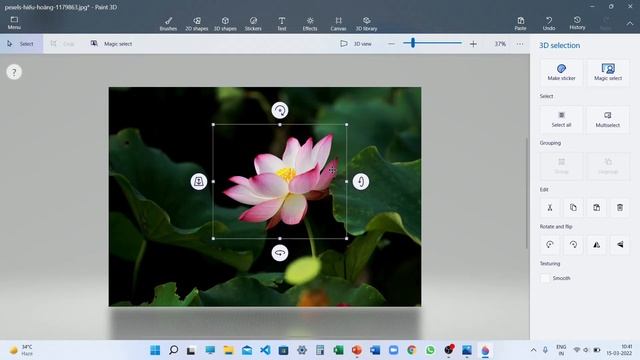This screenshot has height=360, width=640.
Task: Show hidden system tray icons
Action: click(x=533, y=350)
